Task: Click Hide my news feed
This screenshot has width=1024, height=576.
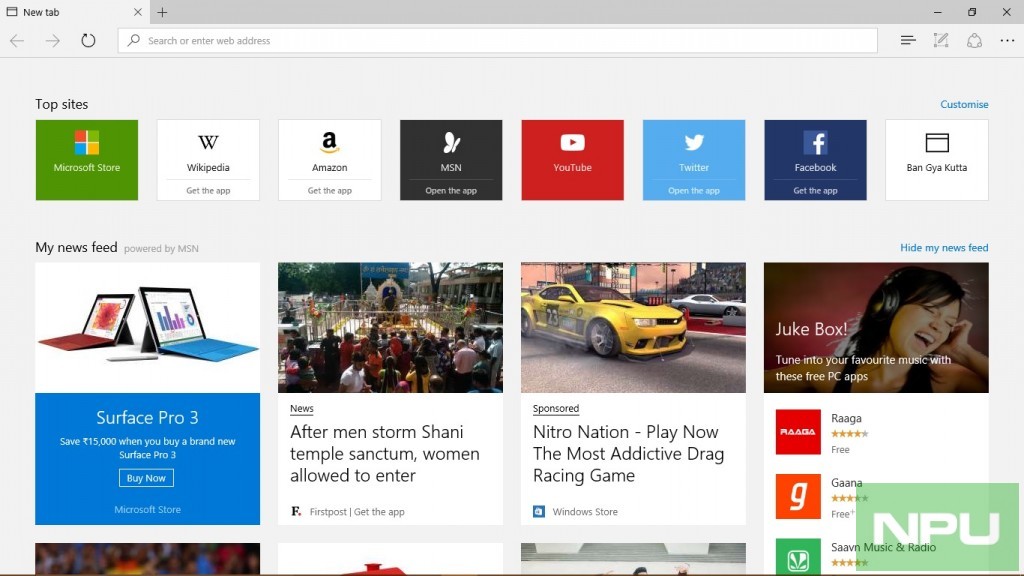Action: coord(944,248)
